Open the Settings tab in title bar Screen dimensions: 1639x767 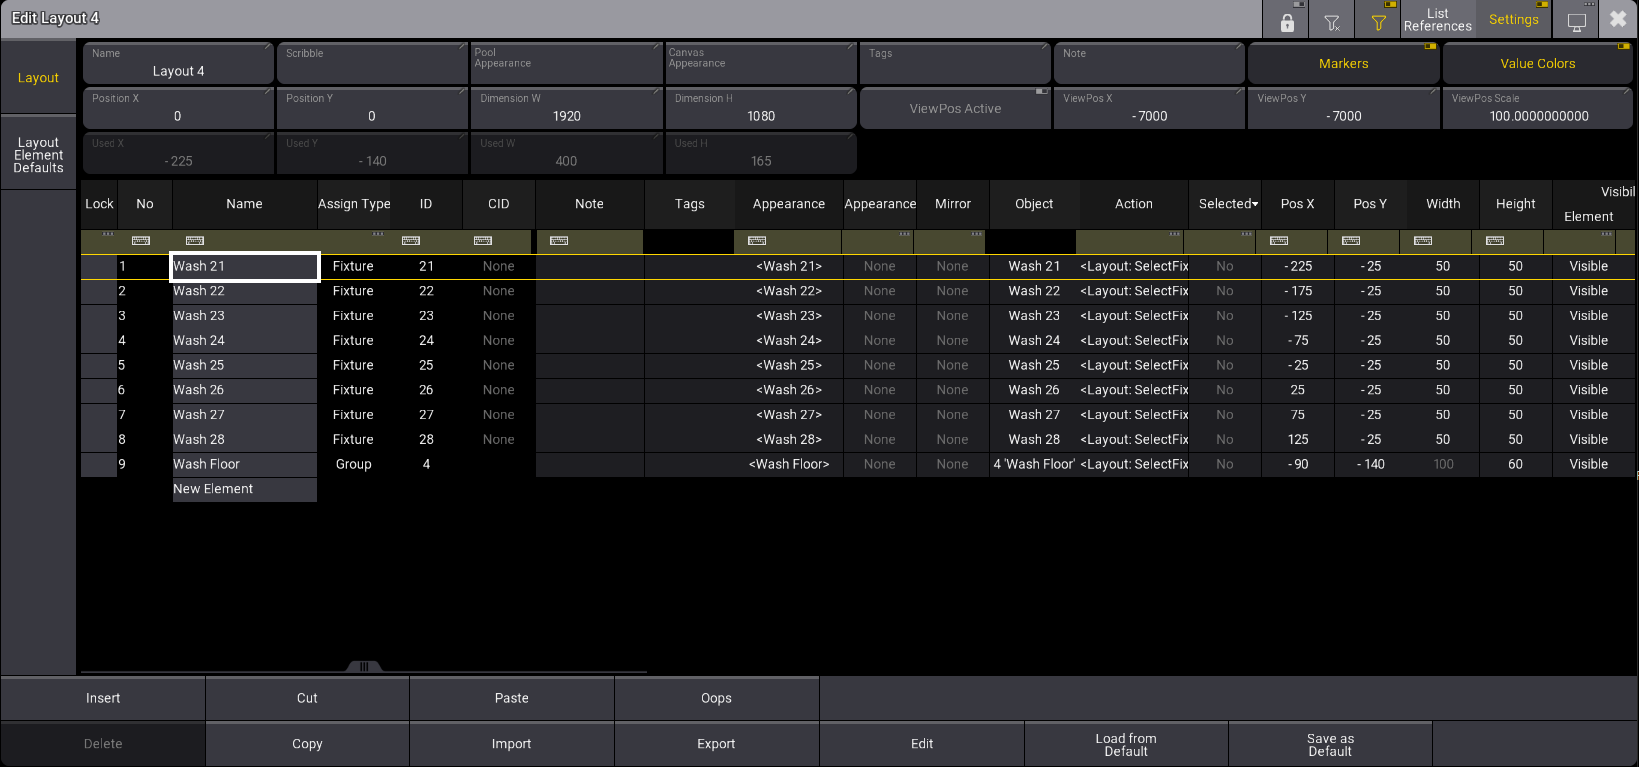(x=1513, y=20)
